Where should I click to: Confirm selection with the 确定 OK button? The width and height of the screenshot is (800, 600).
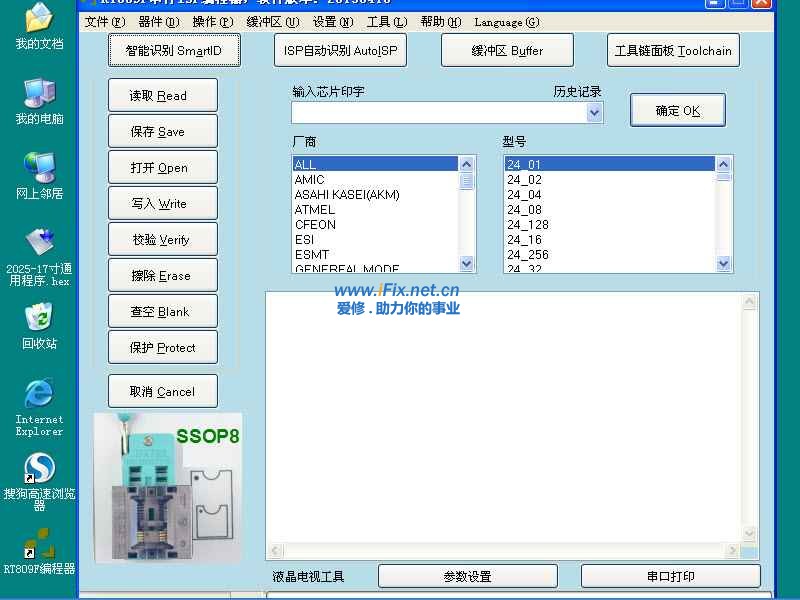677,111
